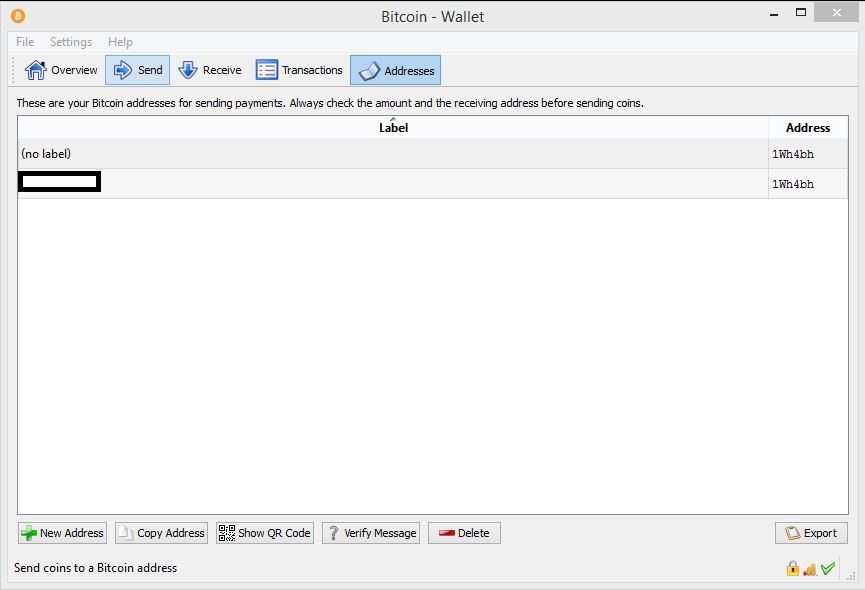Open the Help menu
Viewport: 865px width, 590px height.
(x=120, y=42)
